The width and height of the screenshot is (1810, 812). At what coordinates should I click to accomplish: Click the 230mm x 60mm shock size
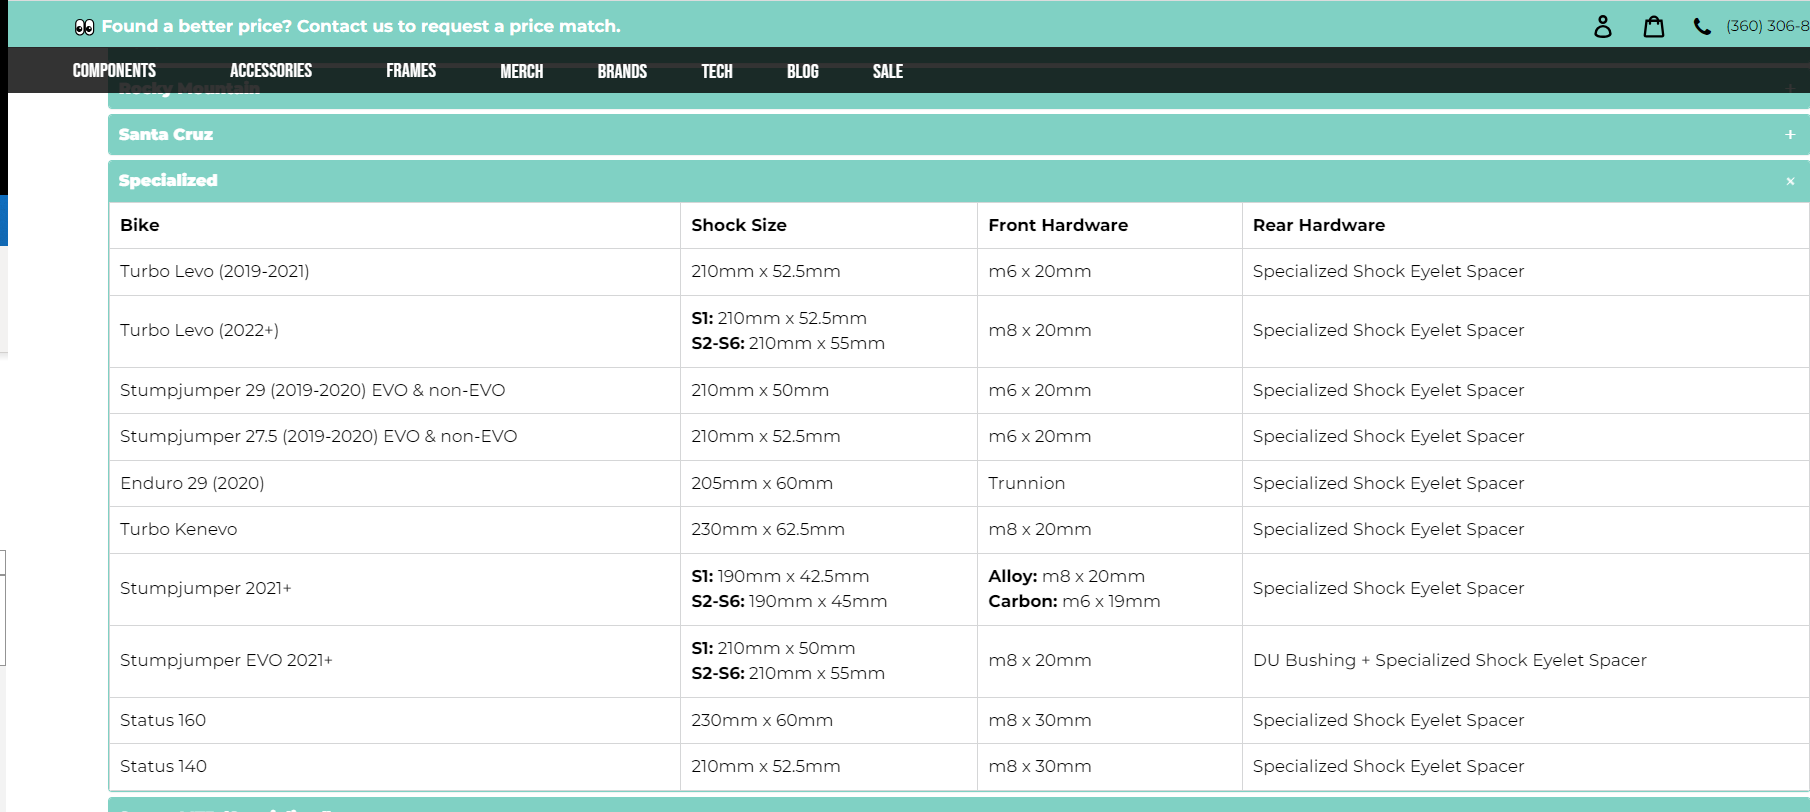coord(762,720)
